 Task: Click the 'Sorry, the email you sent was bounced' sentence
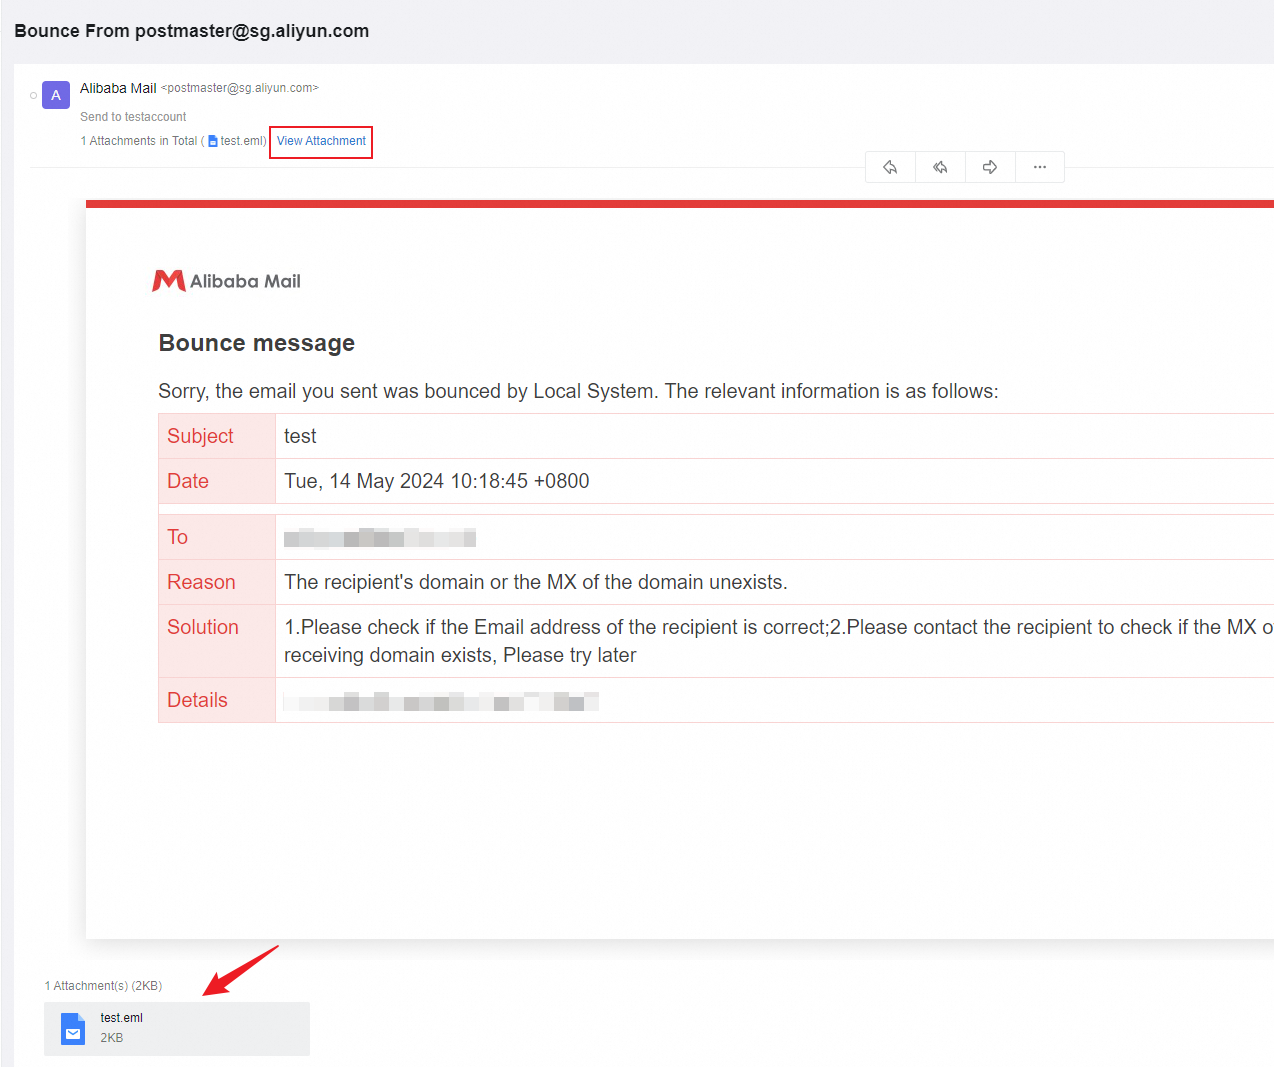[578, 391]
